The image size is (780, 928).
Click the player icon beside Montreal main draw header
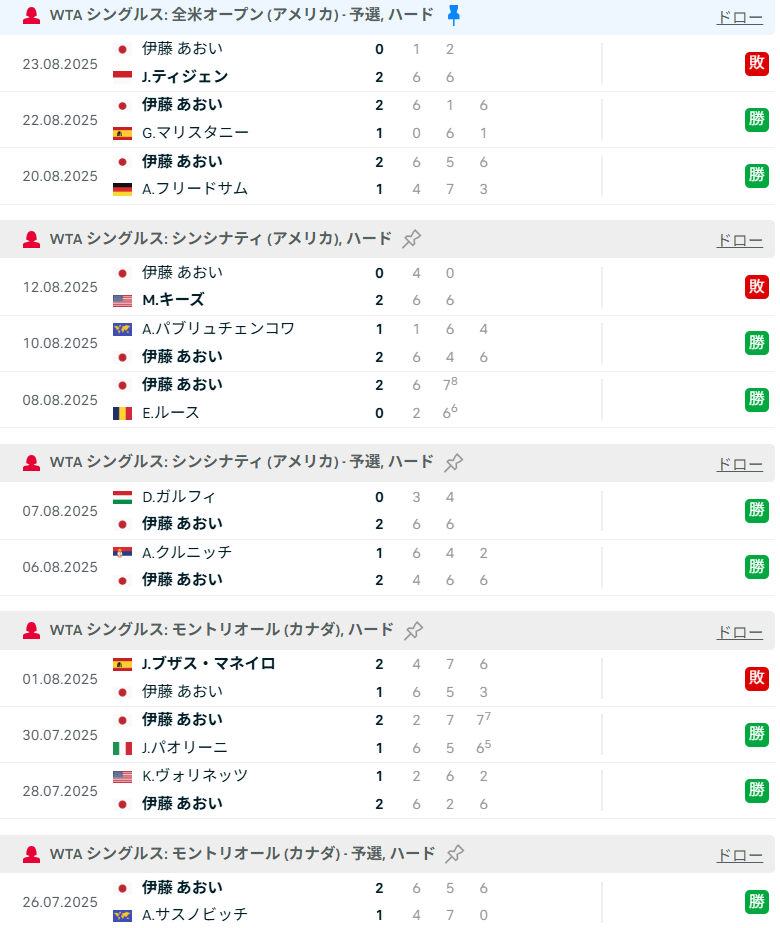(31, 630)
